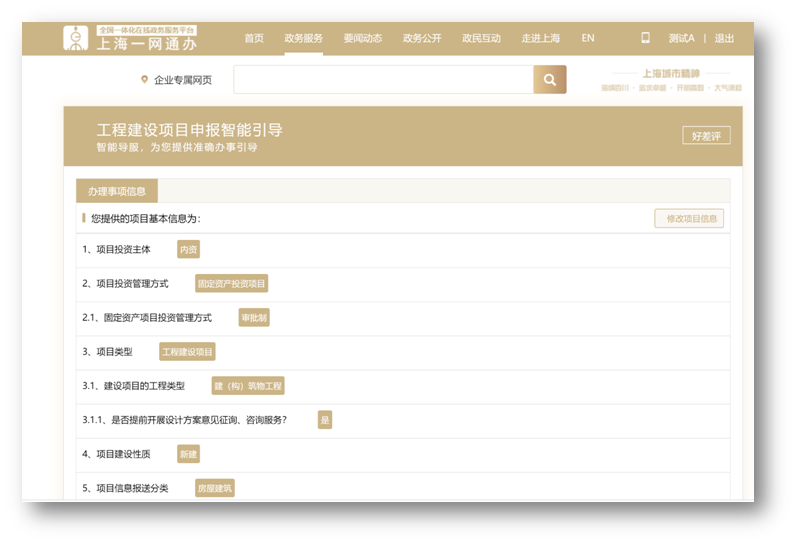Click the location pin icon beside 企业专属网页
The width and height of the screenshot is (796, 544).
(144, 80)
